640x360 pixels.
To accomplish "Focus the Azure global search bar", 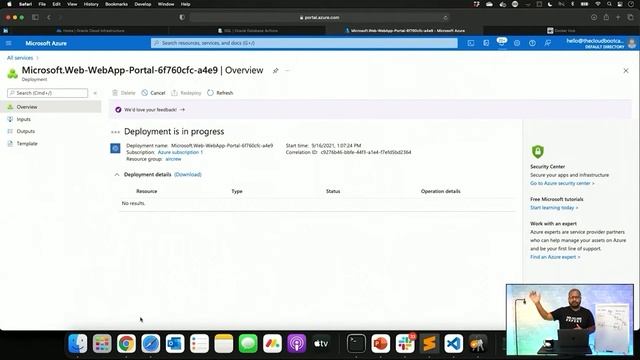I will click(x=304, y=43).
